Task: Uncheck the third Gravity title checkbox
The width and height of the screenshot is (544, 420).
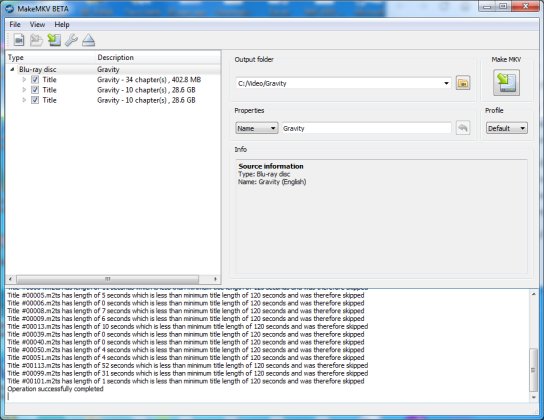Action: click(x=35, y=100)
